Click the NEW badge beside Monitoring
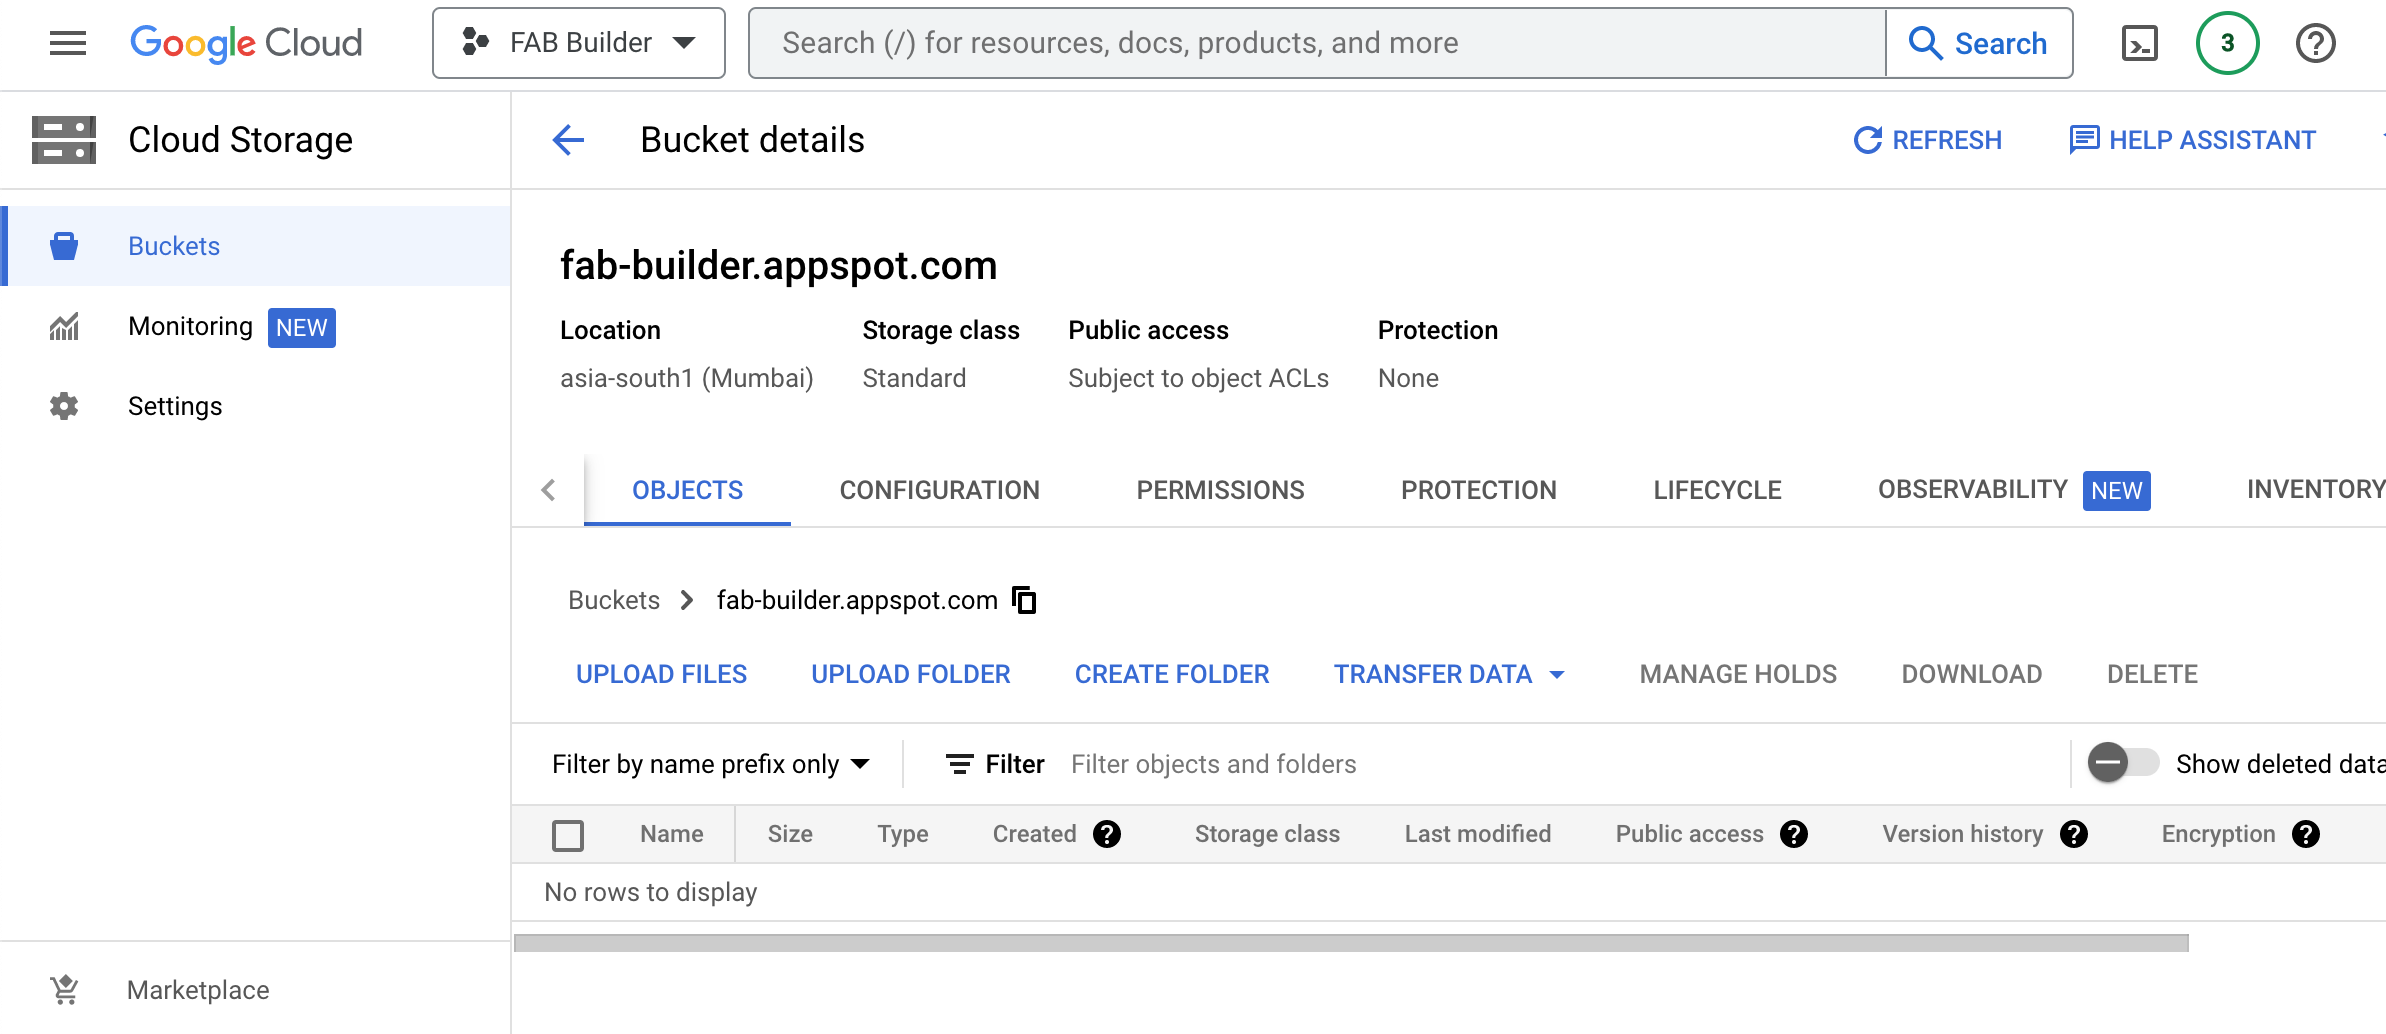 point(301,328)
